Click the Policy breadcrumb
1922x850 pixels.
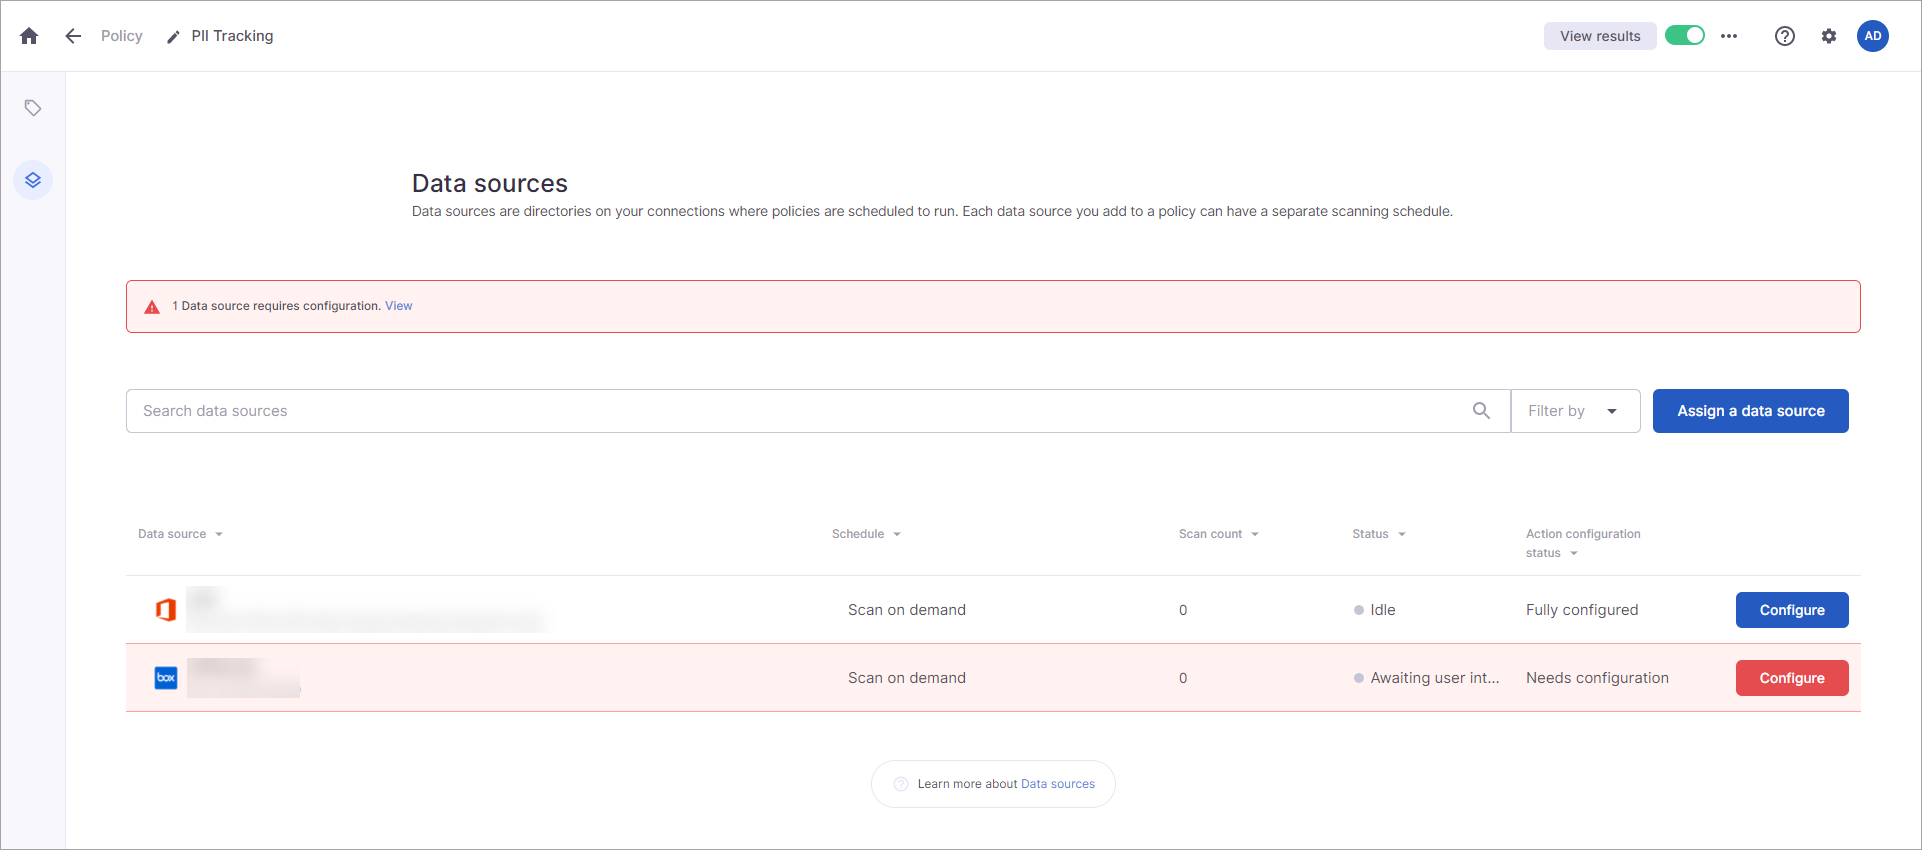point(122,36)
